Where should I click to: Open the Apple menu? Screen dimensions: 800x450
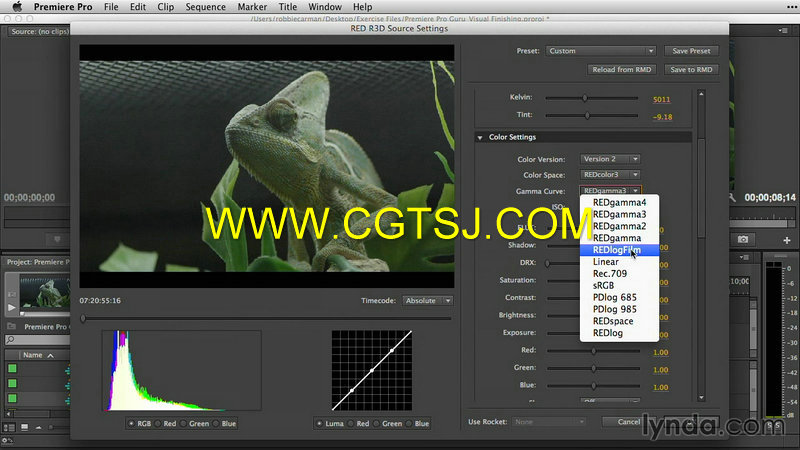pos(17,7)
